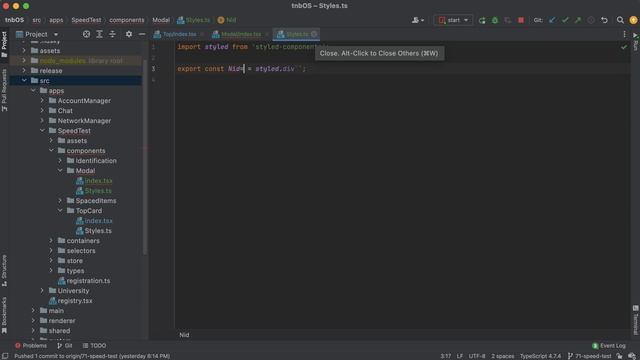Click SpeedTest breadcrumb in navigation bar
Screen dimensions: 640x360
click(86, 20)
